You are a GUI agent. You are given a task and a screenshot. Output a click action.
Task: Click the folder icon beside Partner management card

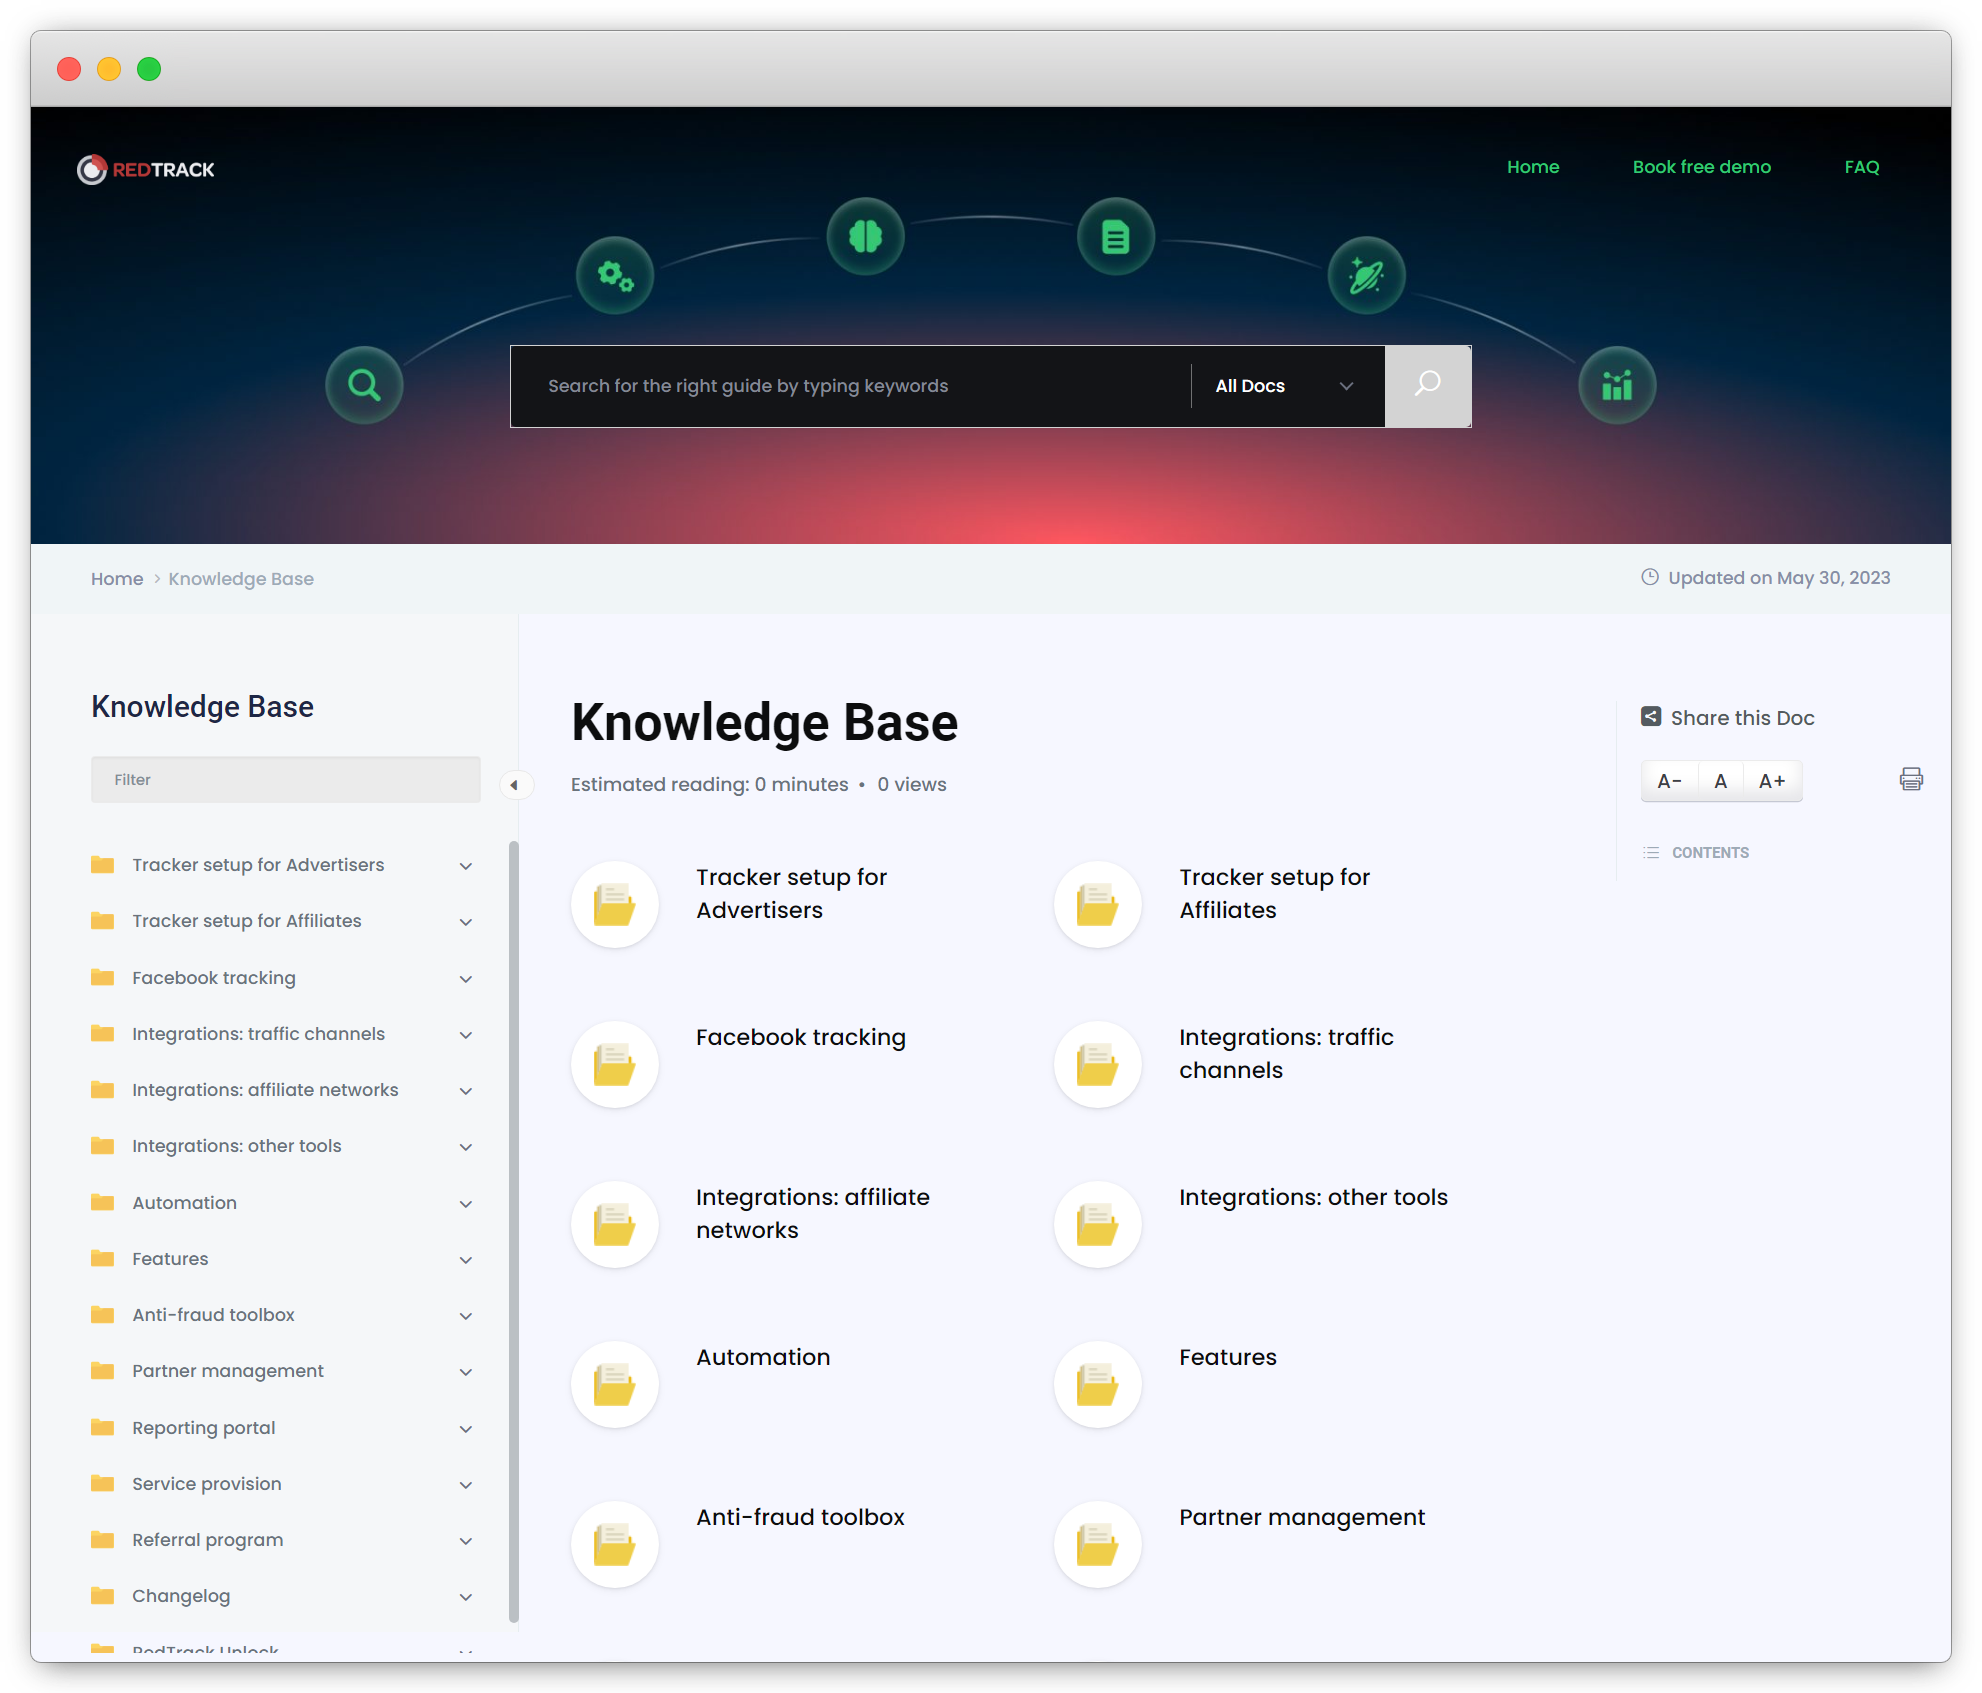coord(1097,1543)
